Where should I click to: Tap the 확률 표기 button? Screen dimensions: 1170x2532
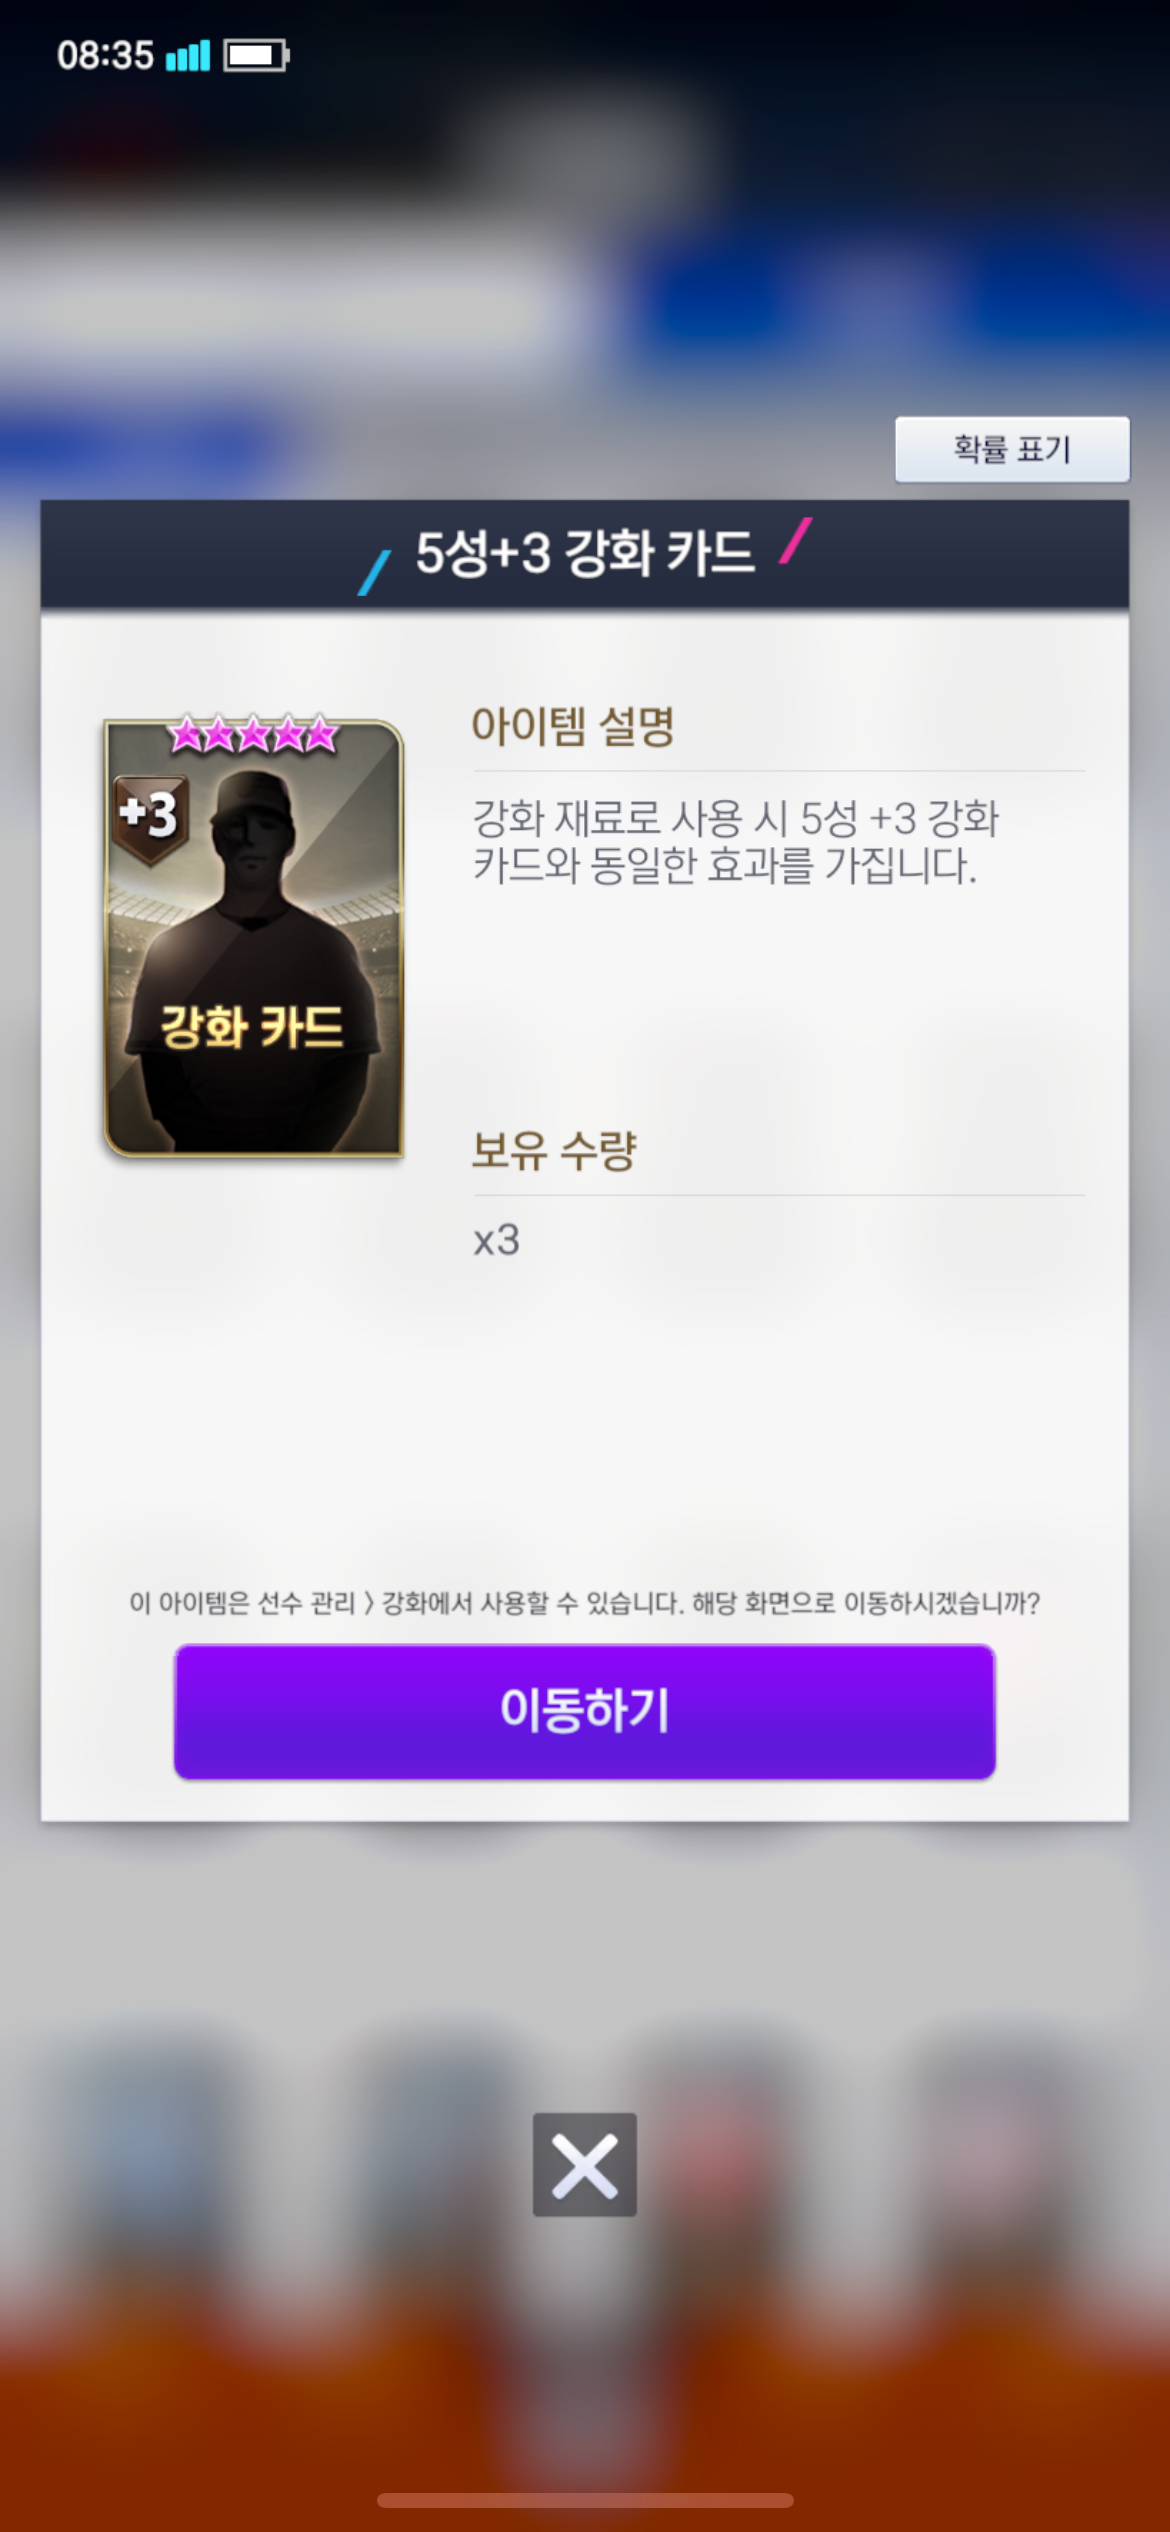(1012, 449)
